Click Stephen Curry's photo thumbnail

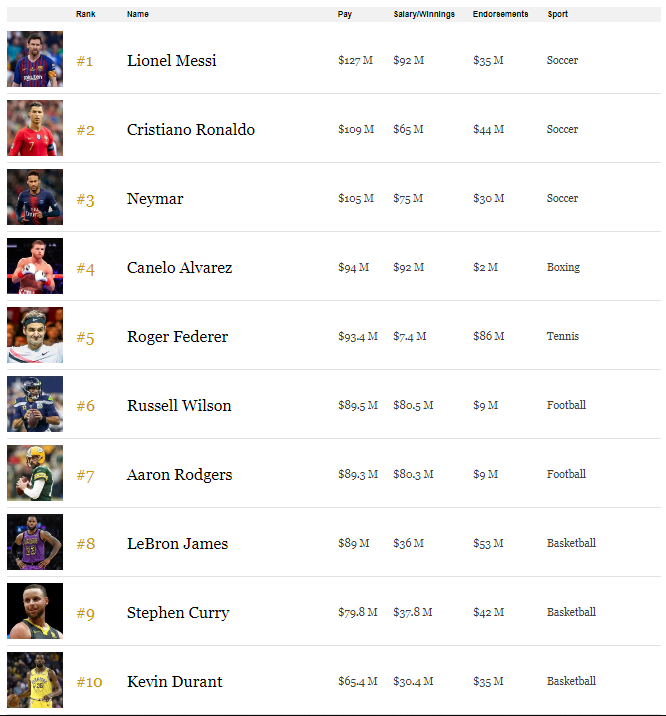click(35, 611)
